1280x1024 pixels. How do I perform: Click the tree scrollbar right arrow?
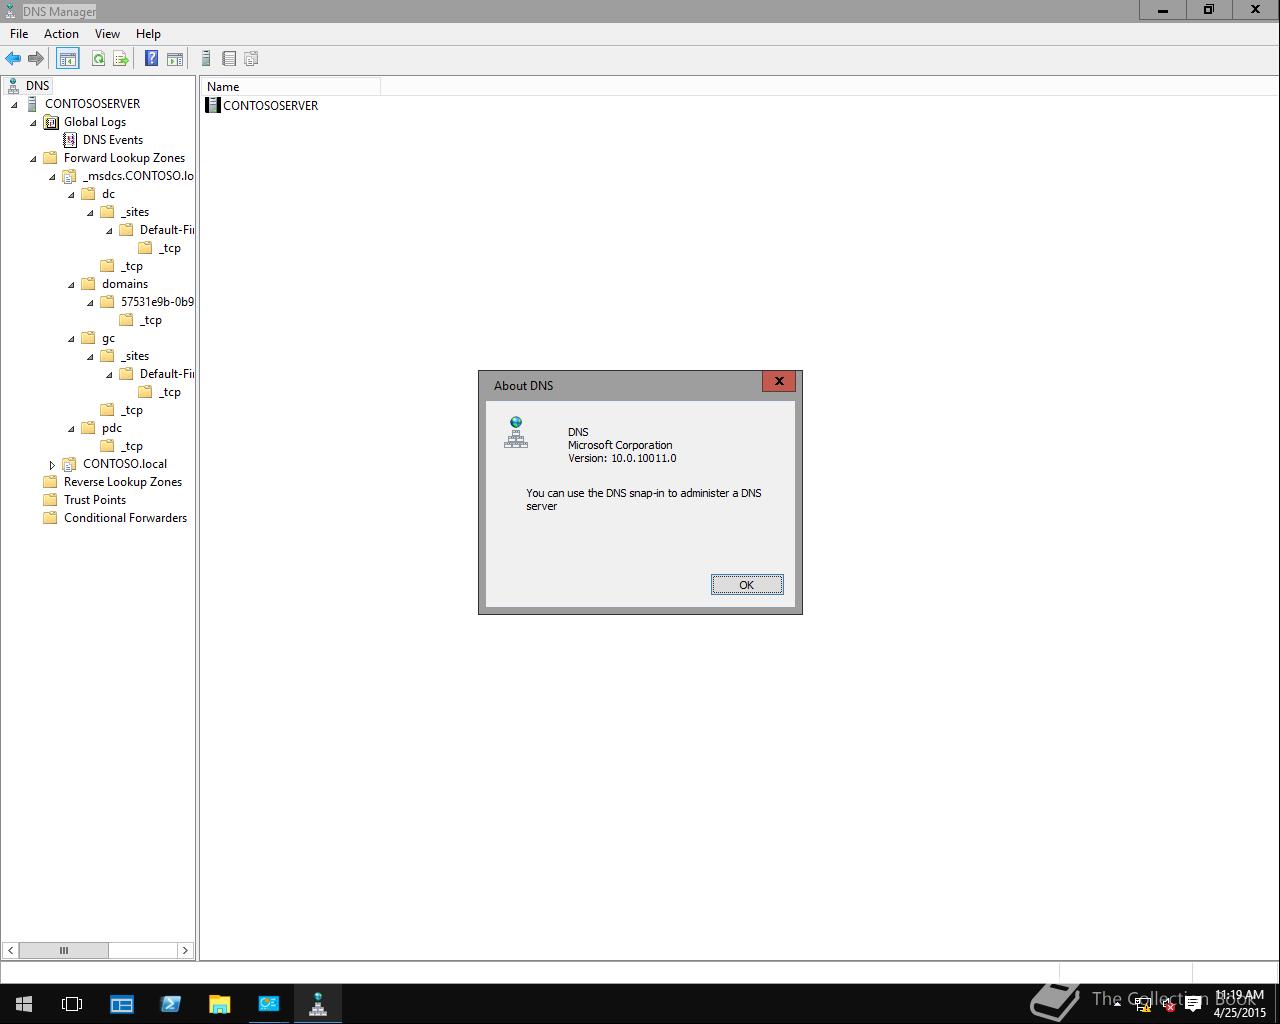pyautogui.click(x=185, y=950)
